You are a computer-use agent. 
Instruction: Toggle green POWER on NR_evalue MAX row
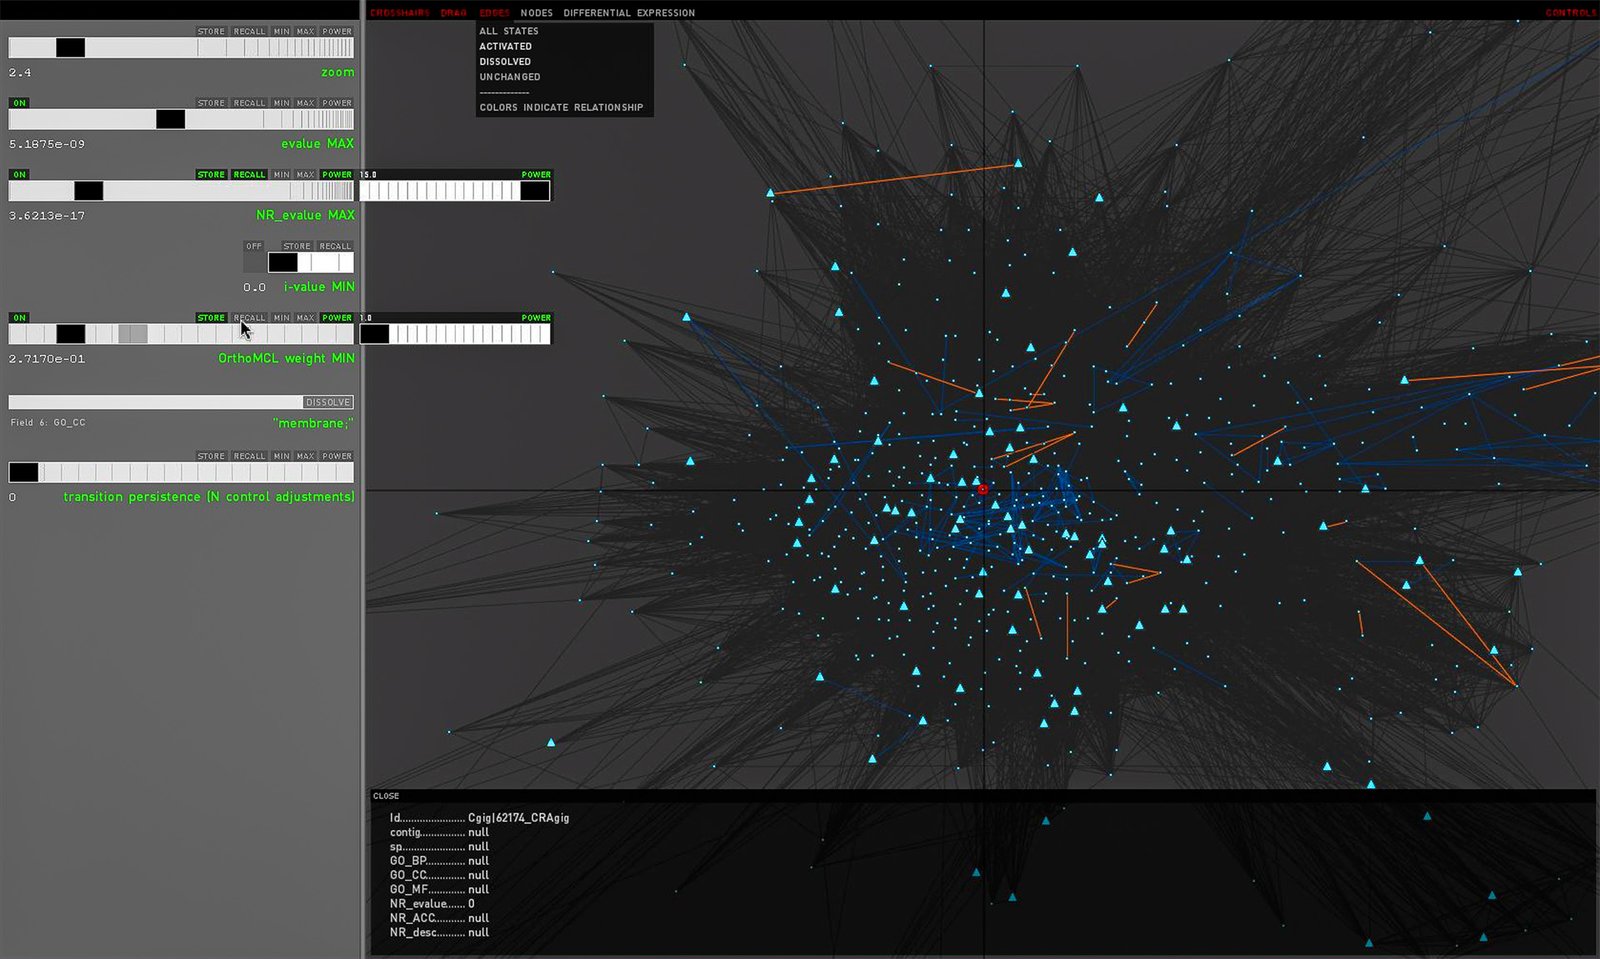pyautogui.click(x=337, y=174)
